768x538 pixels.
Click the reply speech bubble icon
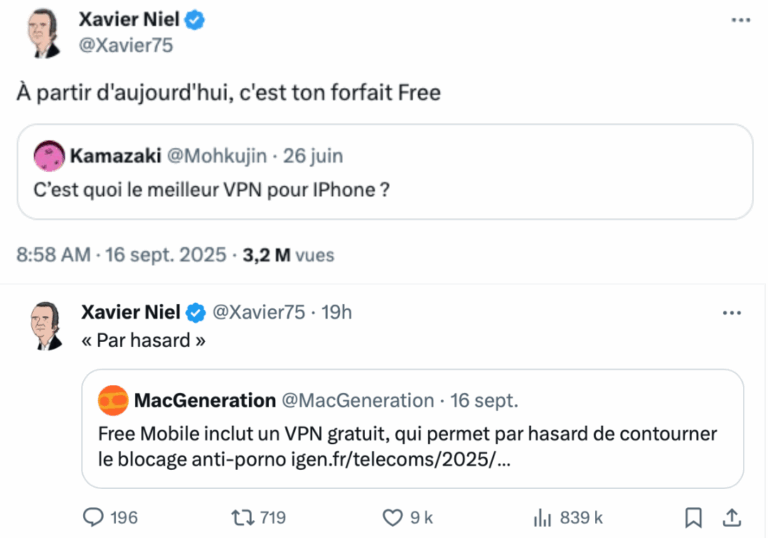click(93, 517)
